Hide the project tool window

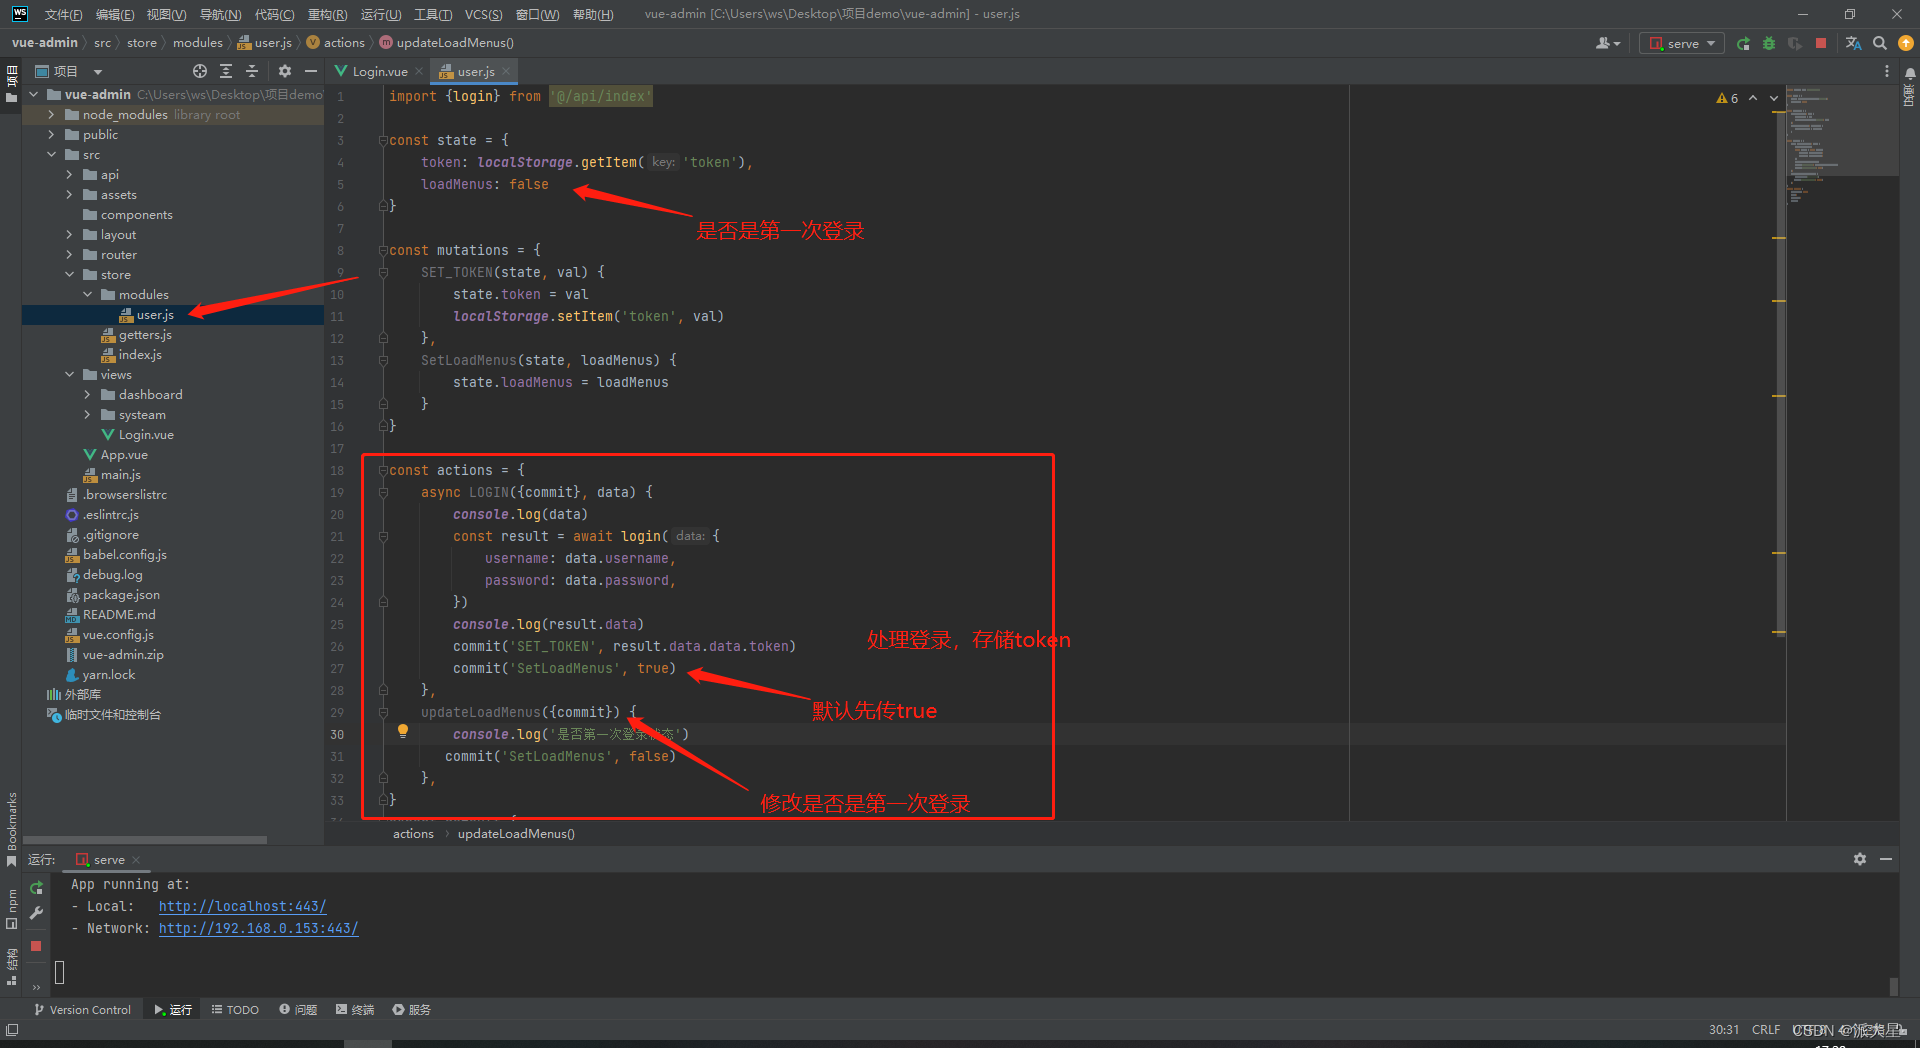coord(311,71)
